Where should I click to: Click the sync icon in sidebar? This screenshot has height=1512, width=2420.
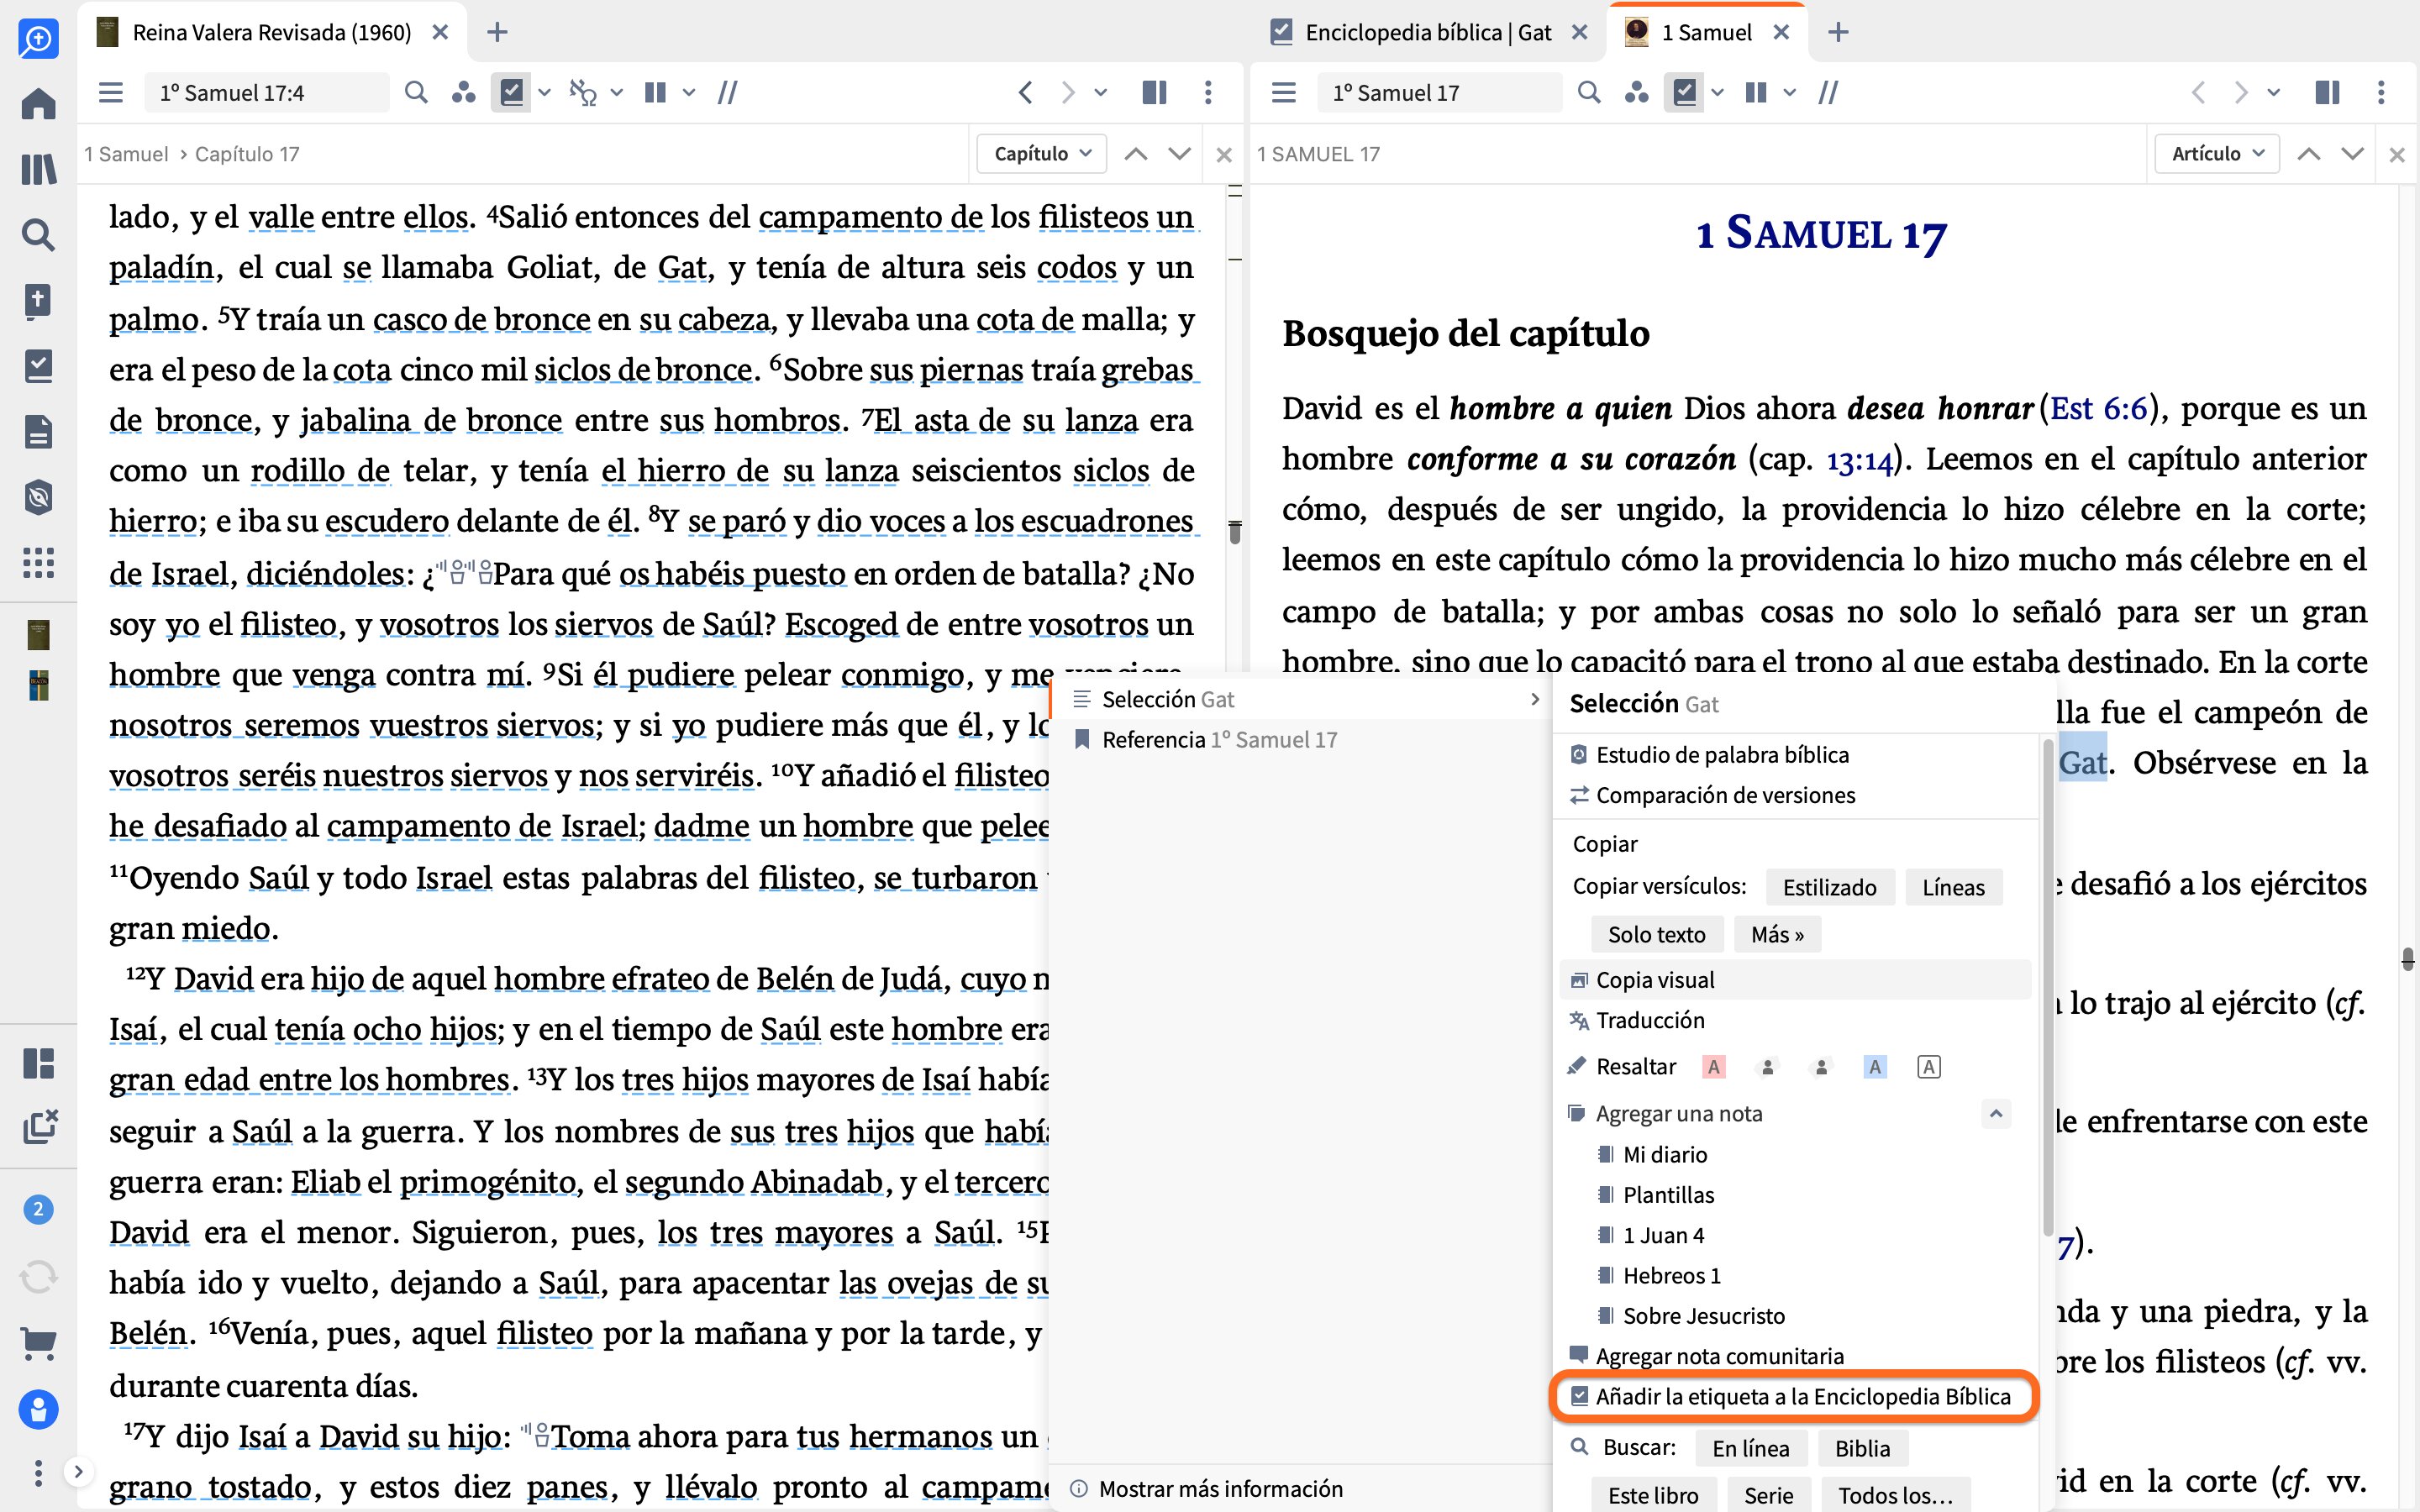[x=38, y=1277]
